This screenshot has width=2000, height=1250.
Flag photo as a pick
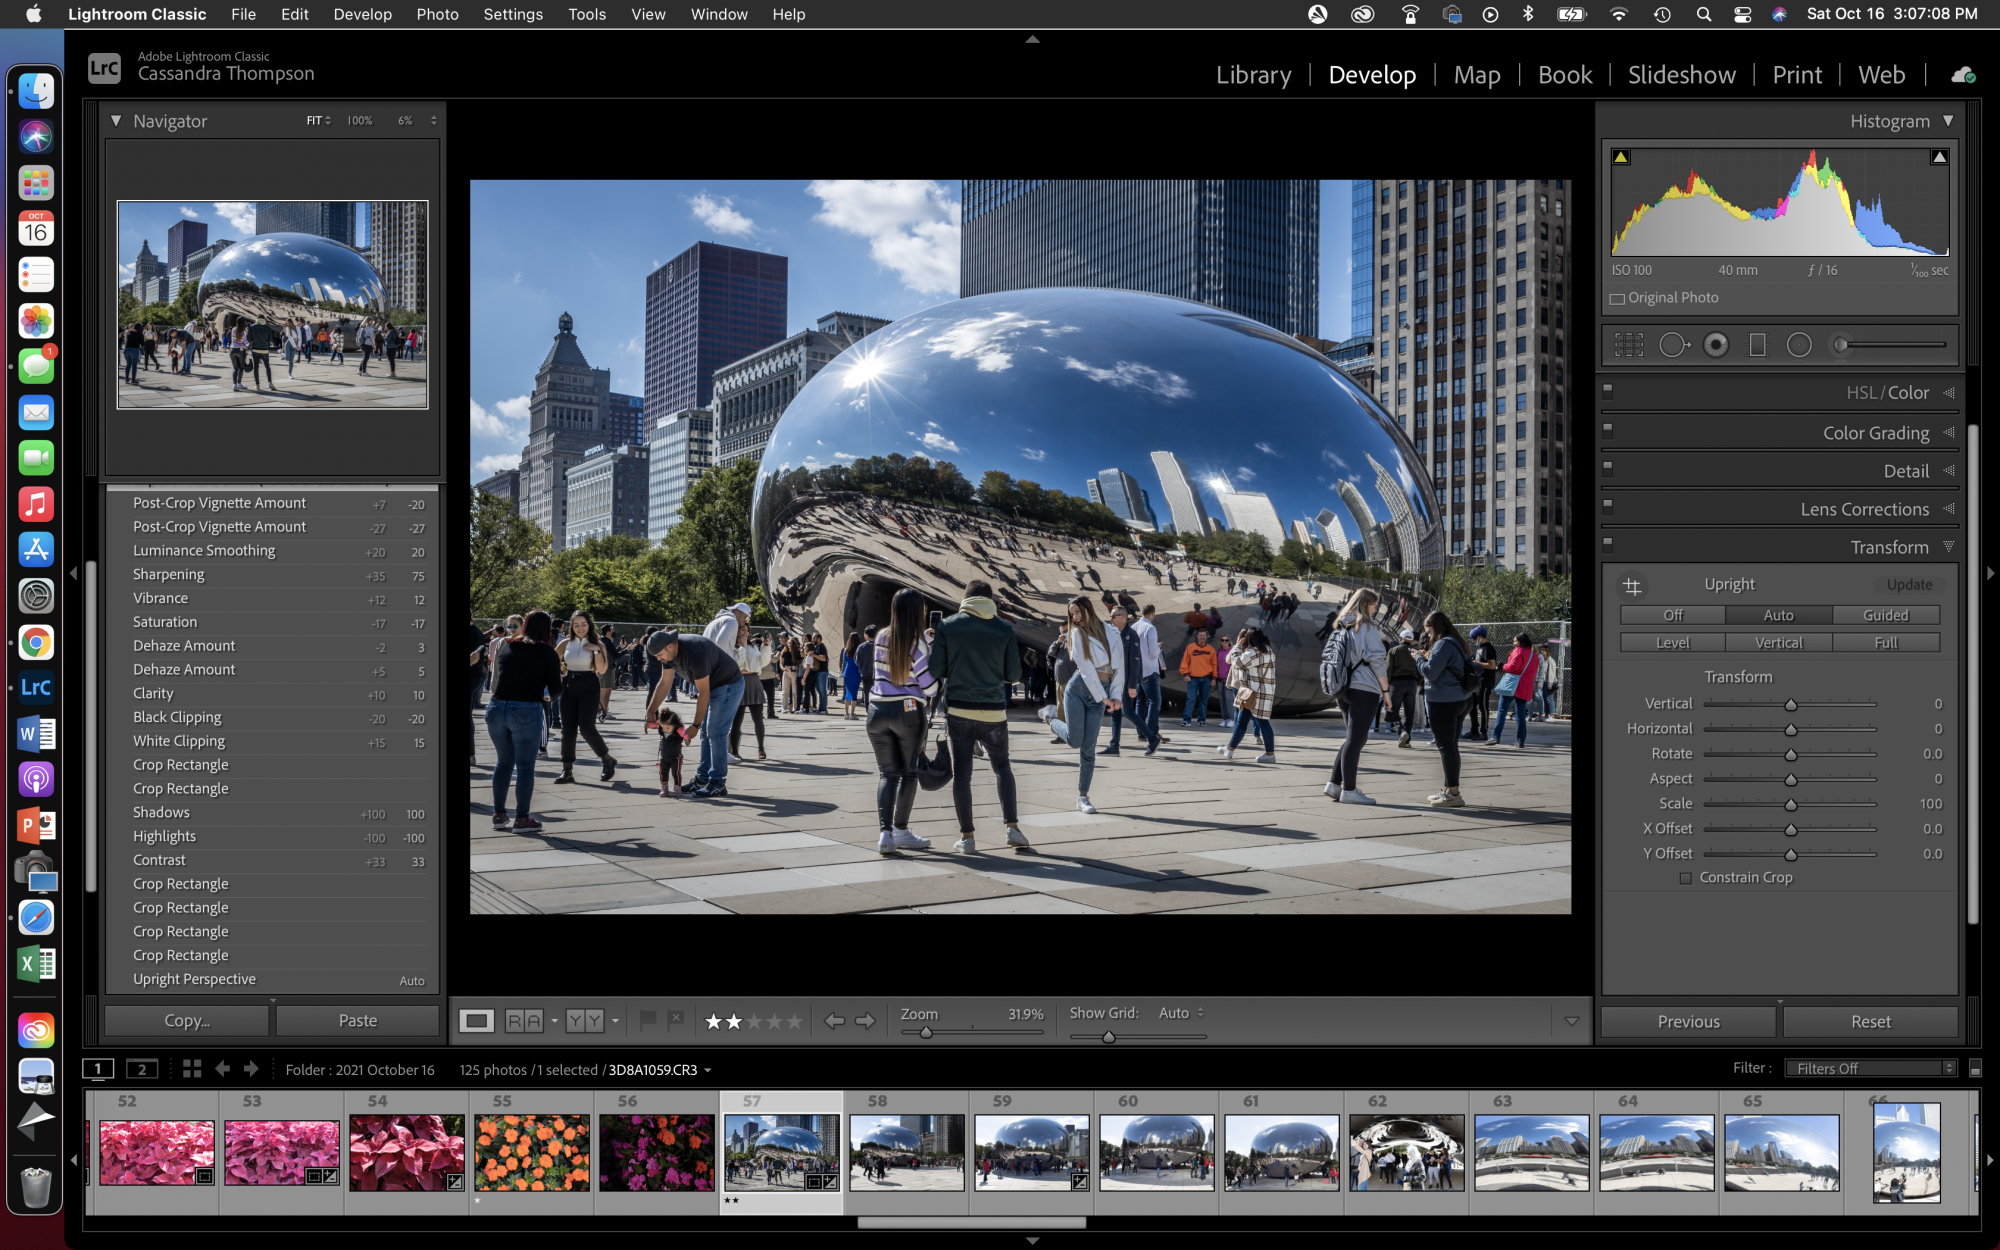[x=648, y=1020]
